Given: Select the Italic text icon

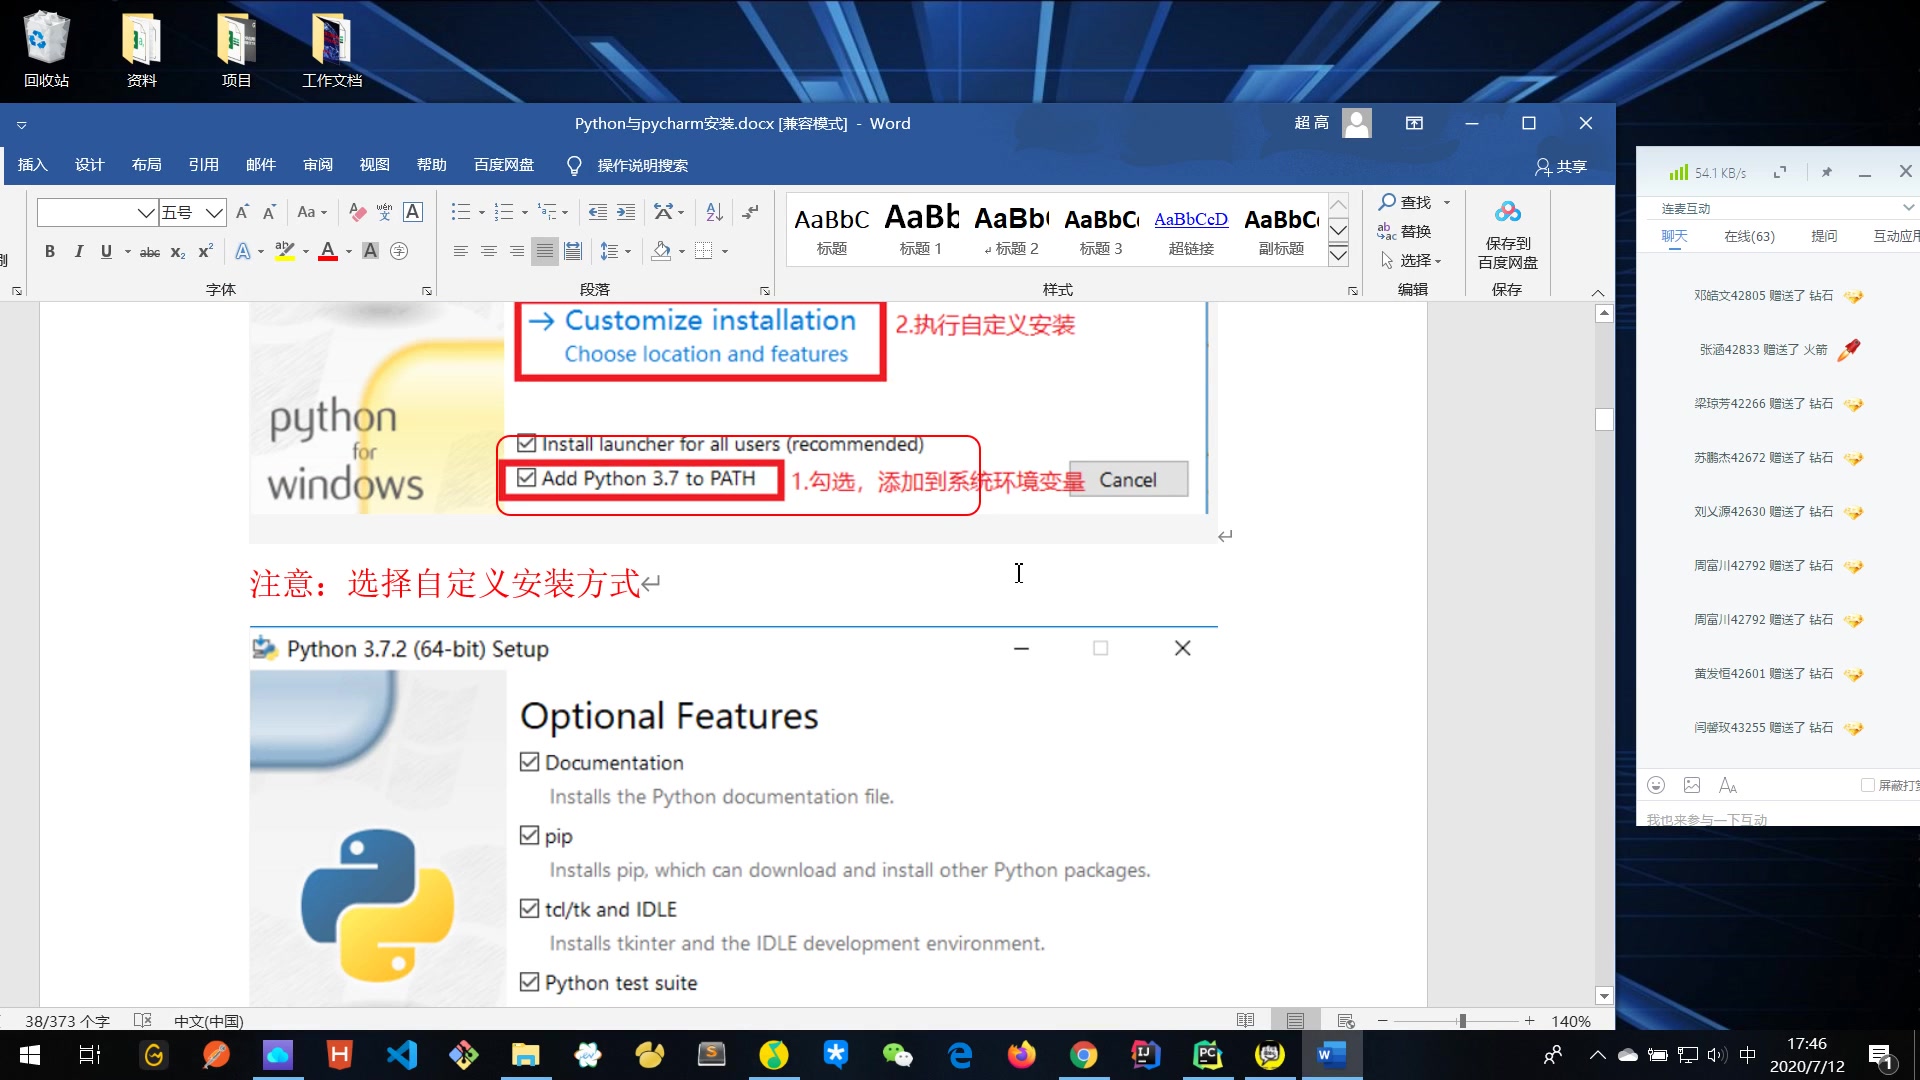Looking at the screenshot, I should coord(76,251).
